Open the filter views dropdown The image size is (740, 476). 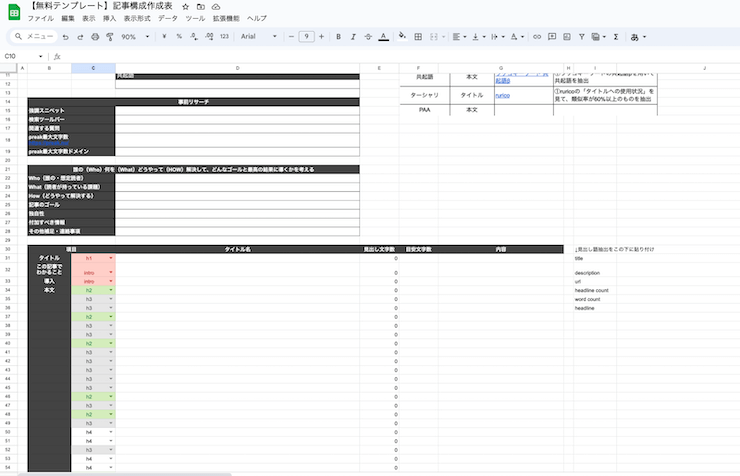pyautogui.click(x=598, y=37)
